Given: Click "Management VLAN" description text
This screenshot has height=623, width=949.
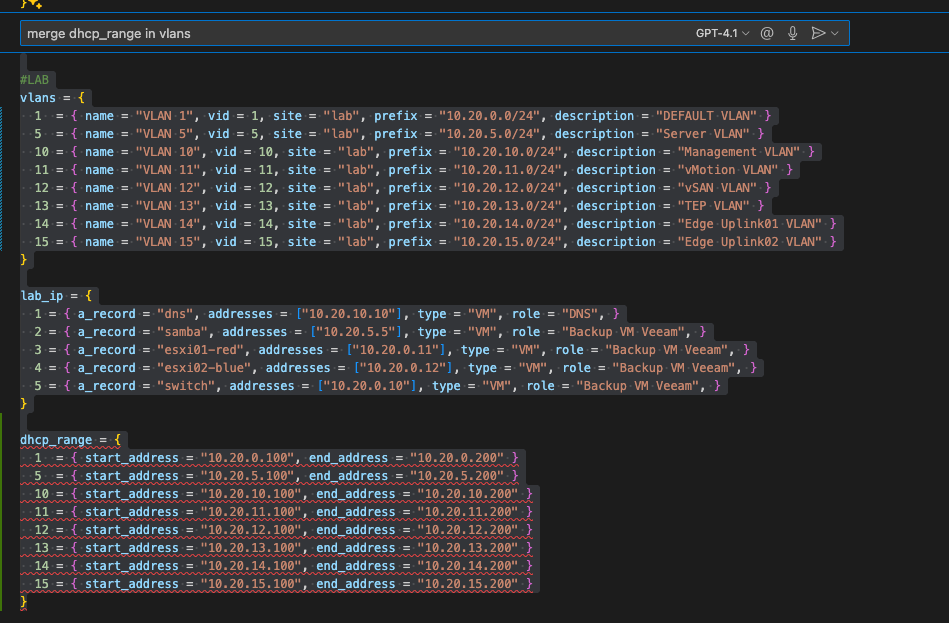Looking at the screenshot, I should (739, 151).
